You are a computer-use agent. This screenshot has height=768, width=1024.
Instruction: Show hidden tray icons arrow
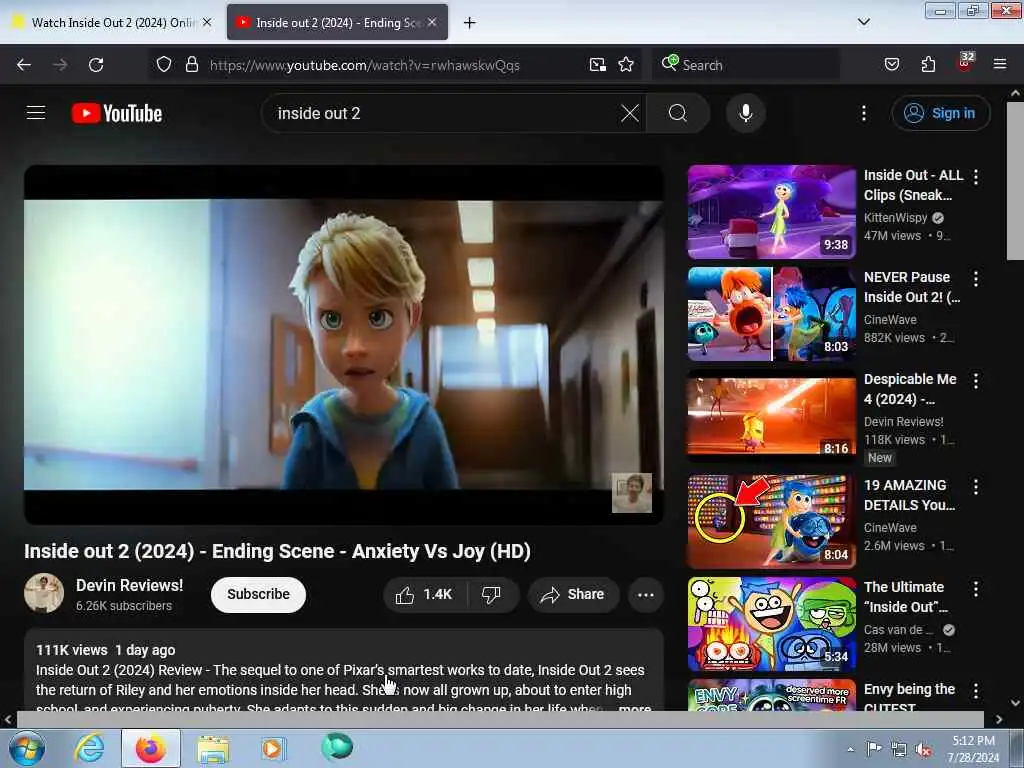[850, 749]
